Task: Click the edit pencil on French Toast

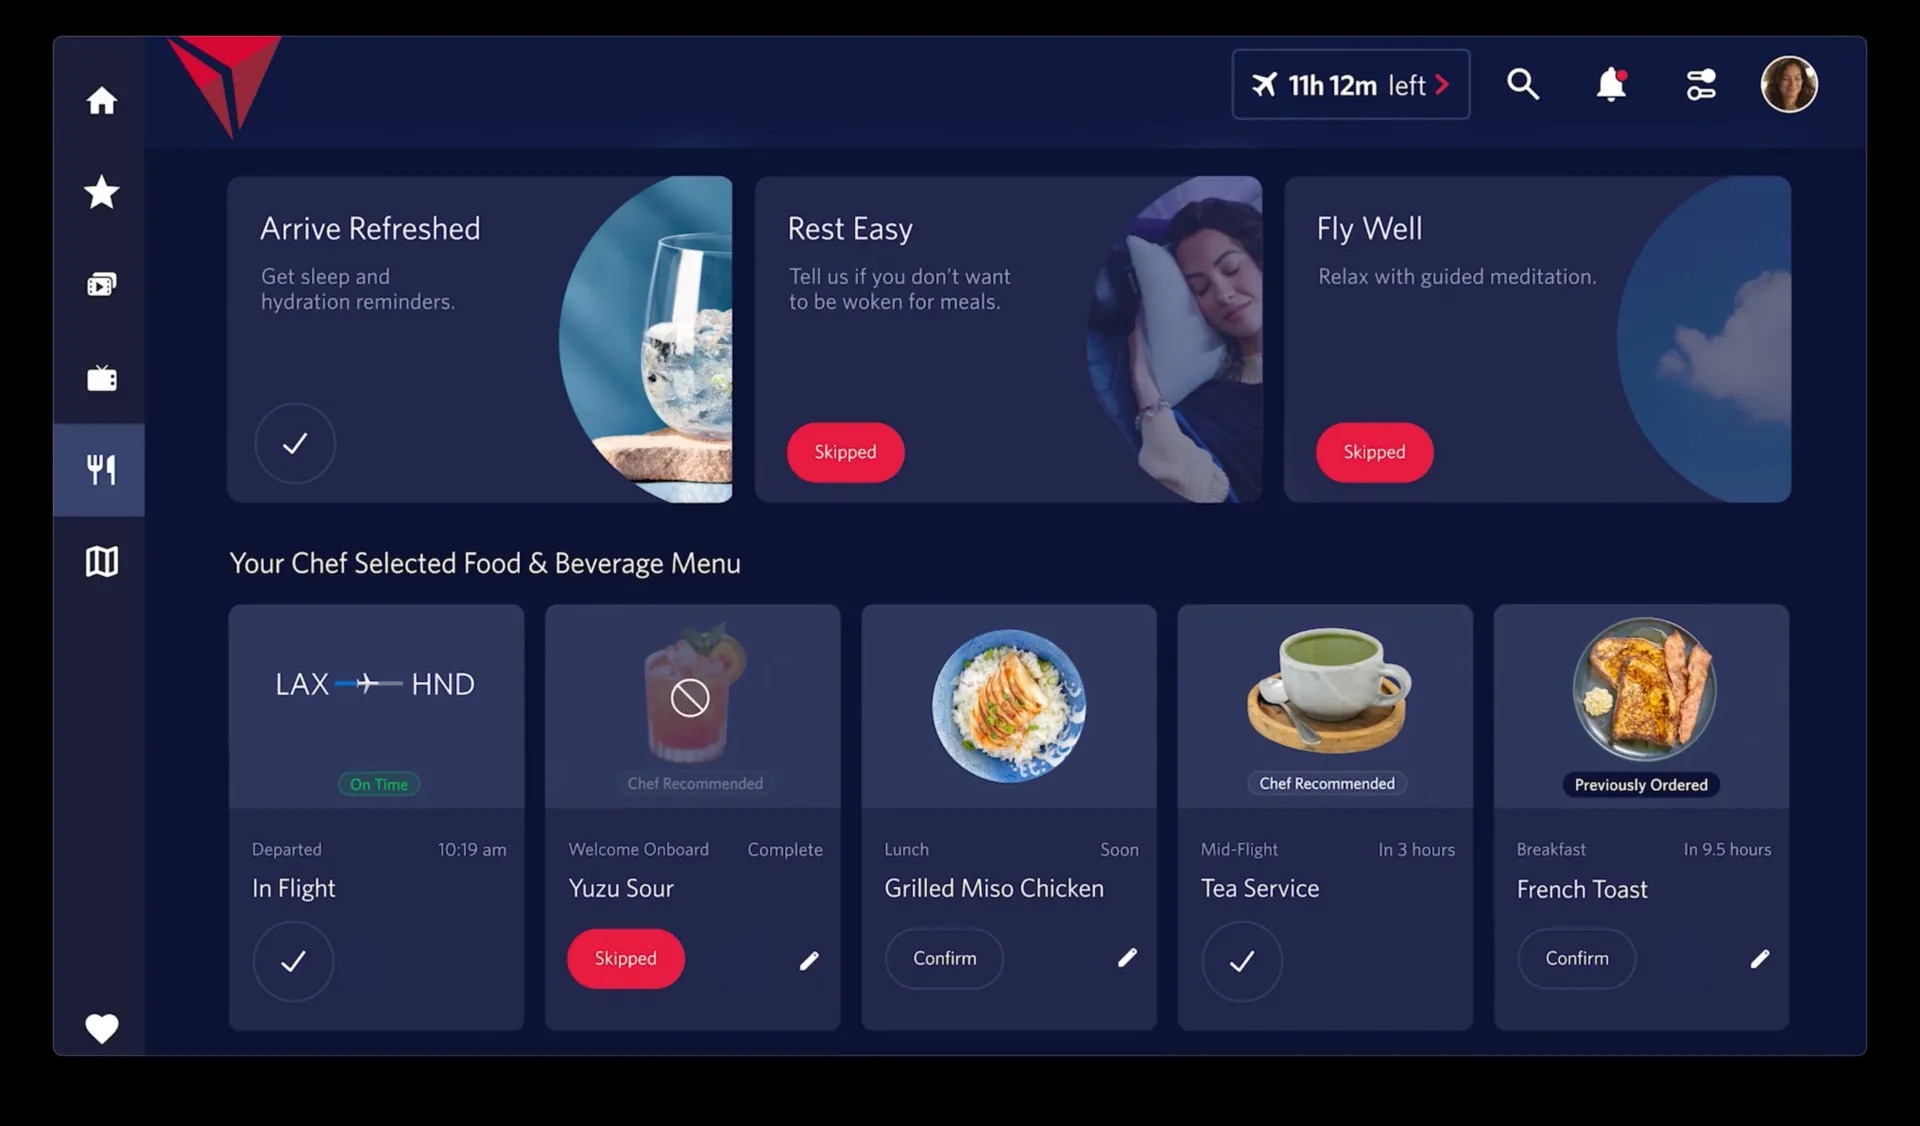Action: 1759,958
